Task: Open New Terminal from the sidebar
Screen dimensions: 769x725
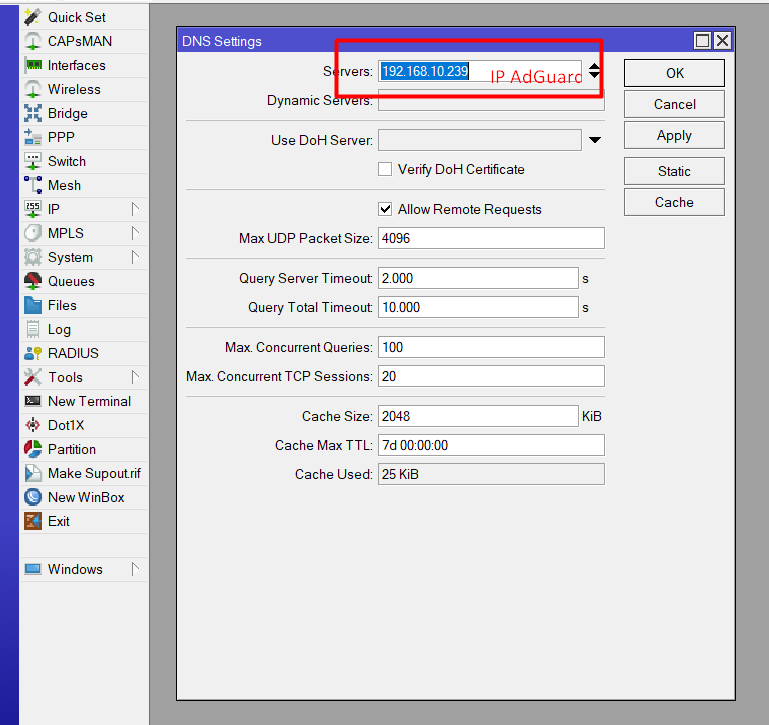Action: 84,401
